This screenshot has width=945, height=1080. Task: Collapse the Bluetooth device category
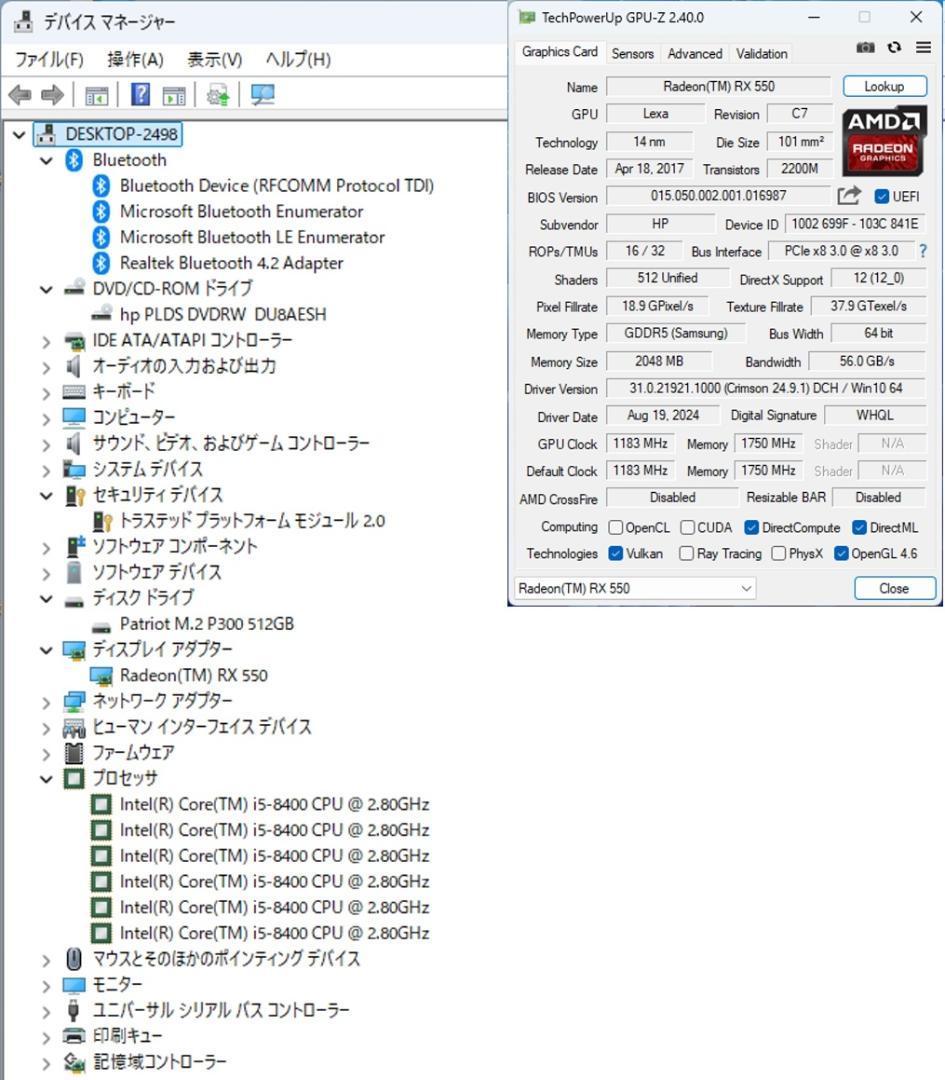pos(45,160)
